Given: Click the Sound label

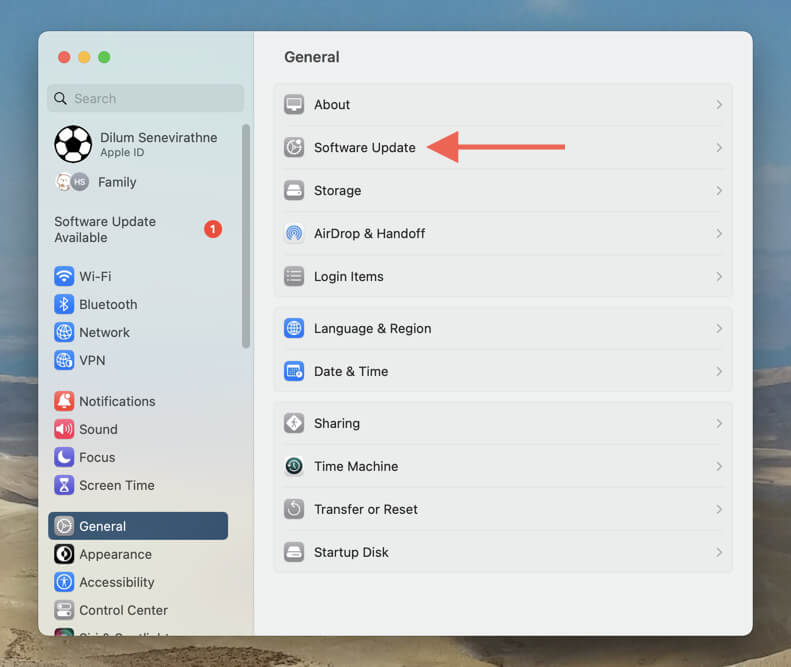Looking at the screenshot, I should (98, 429).
